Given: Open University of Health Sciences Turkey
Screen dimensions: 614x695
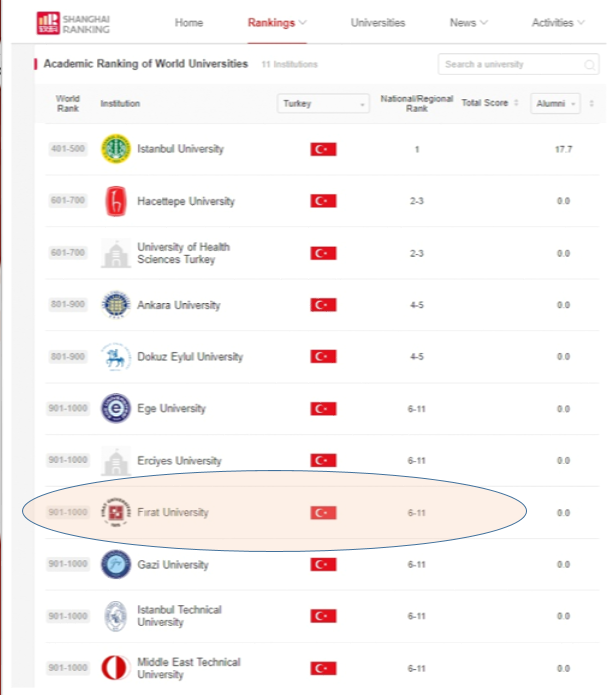Looking at the screenshot, I should tap(184, 253).
